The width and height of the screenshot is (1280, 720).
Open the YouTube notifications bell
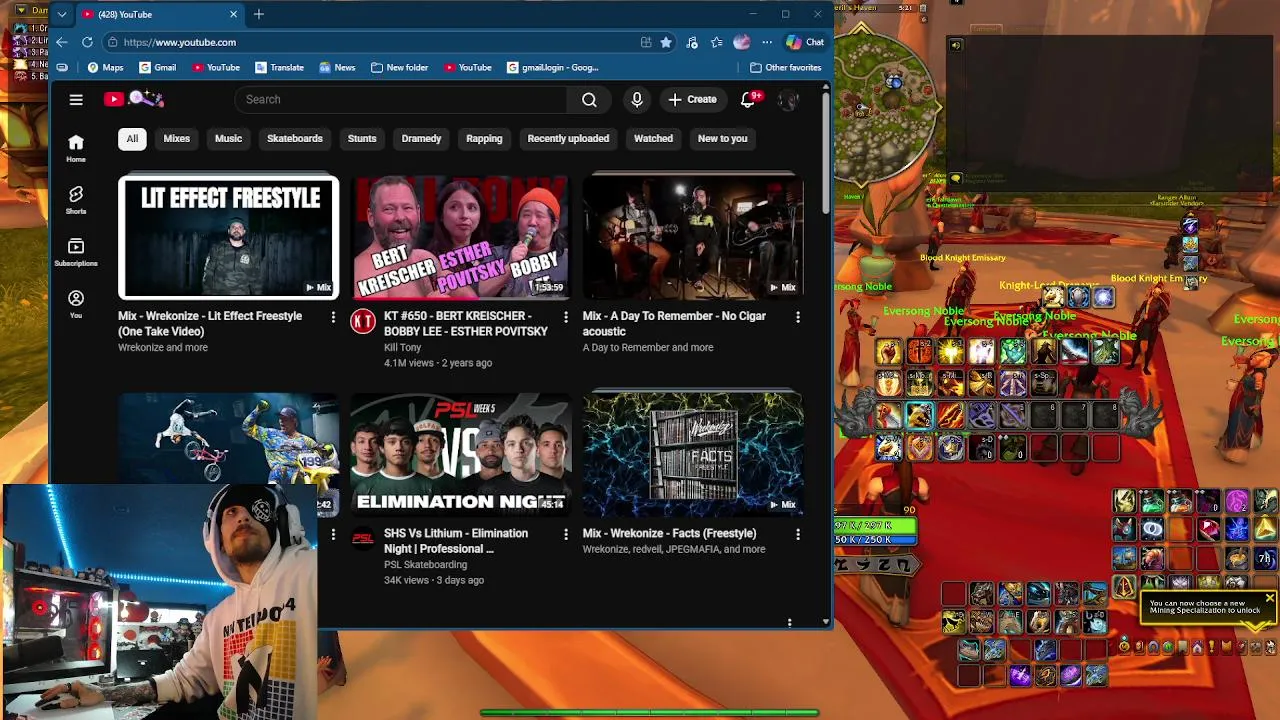click(x=748, y=99)
